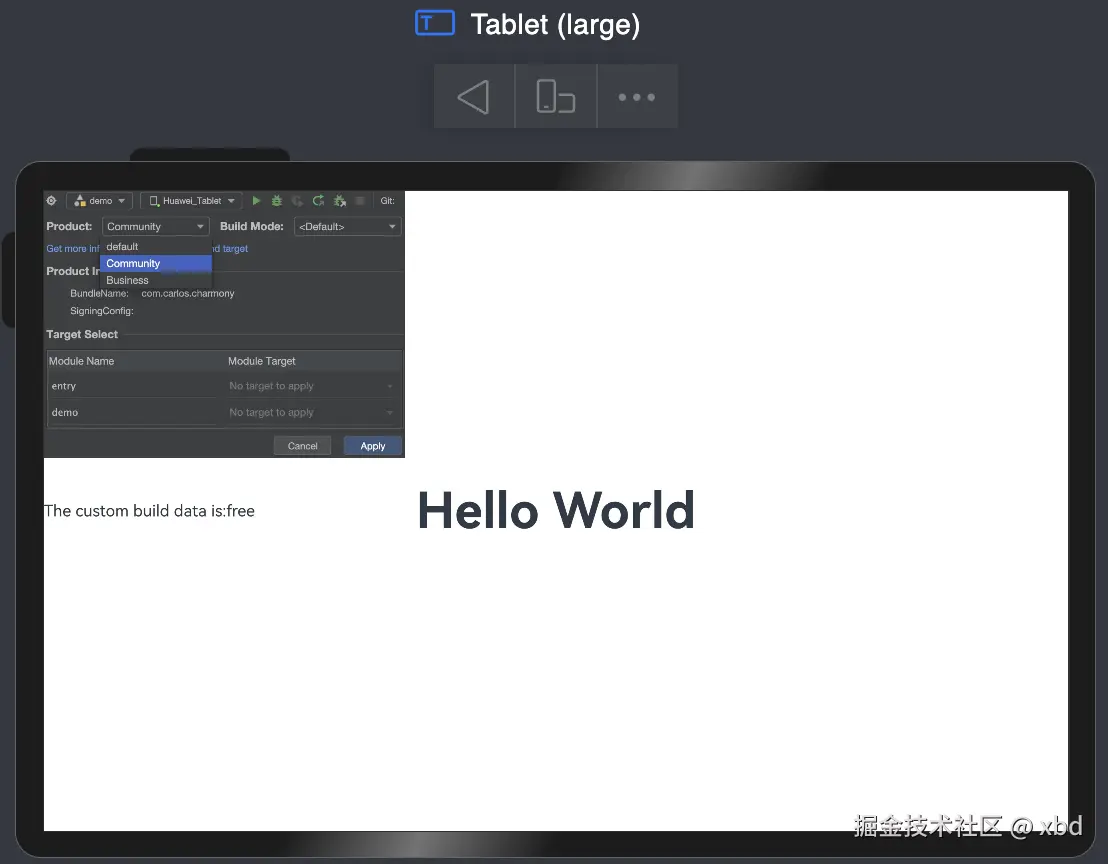Click the Tablet (large) device type icon
Viewport: 1108px width, 864px height.
point(435,23)
